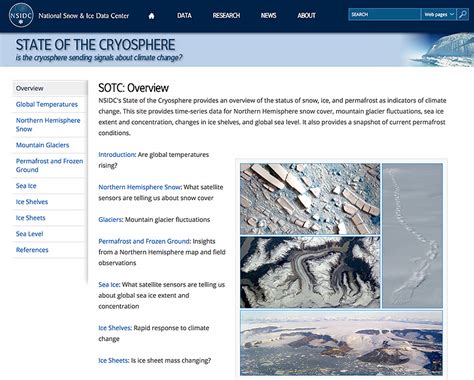This screenshot has width=474, height=380.
Task: Follow the Northern Hemisphere Snow body link
Action: [139, 187]
